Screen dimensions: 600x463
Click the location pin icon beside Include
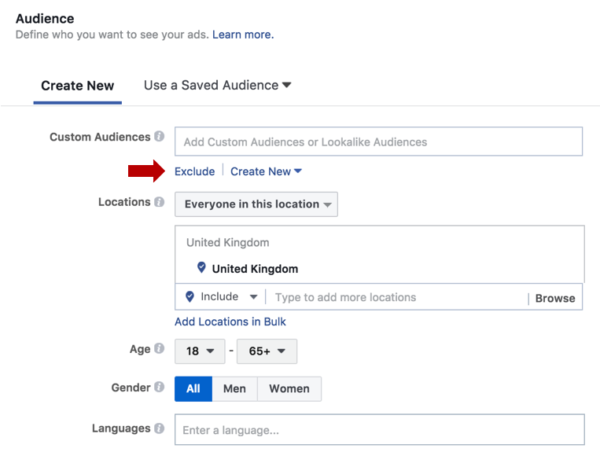(x=190, y=297)
